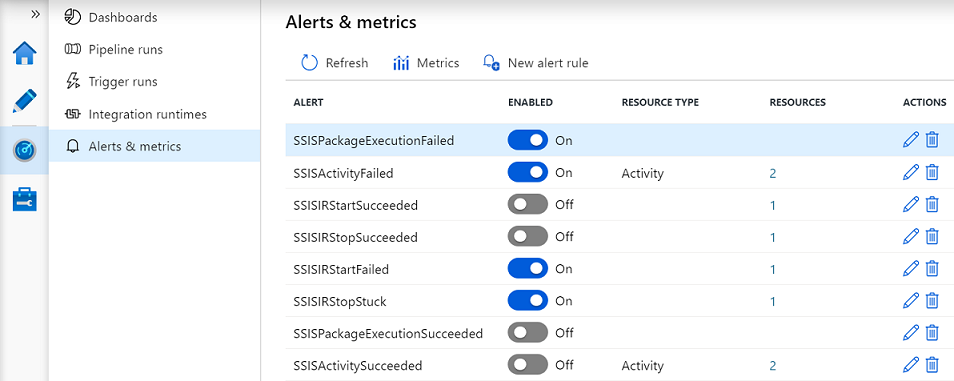The width and height of the screenshot is (954, 381).
Task: Open Trigger runs menu item
Action: tap(155, 82)
